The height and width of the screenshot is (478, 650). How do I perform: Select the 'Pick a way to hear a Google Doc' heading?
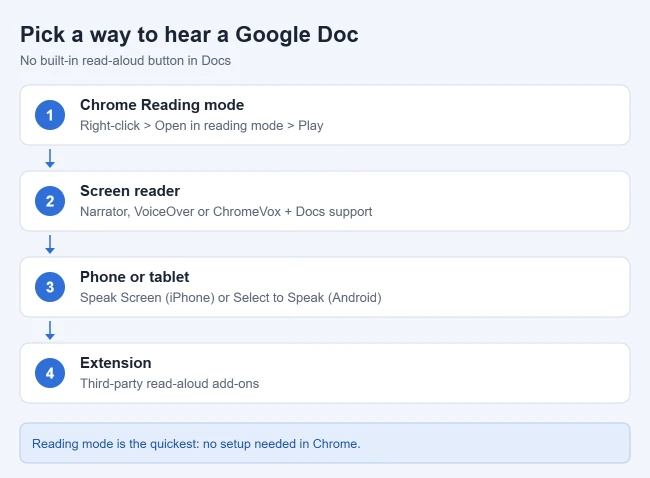(x=189, y=35)
